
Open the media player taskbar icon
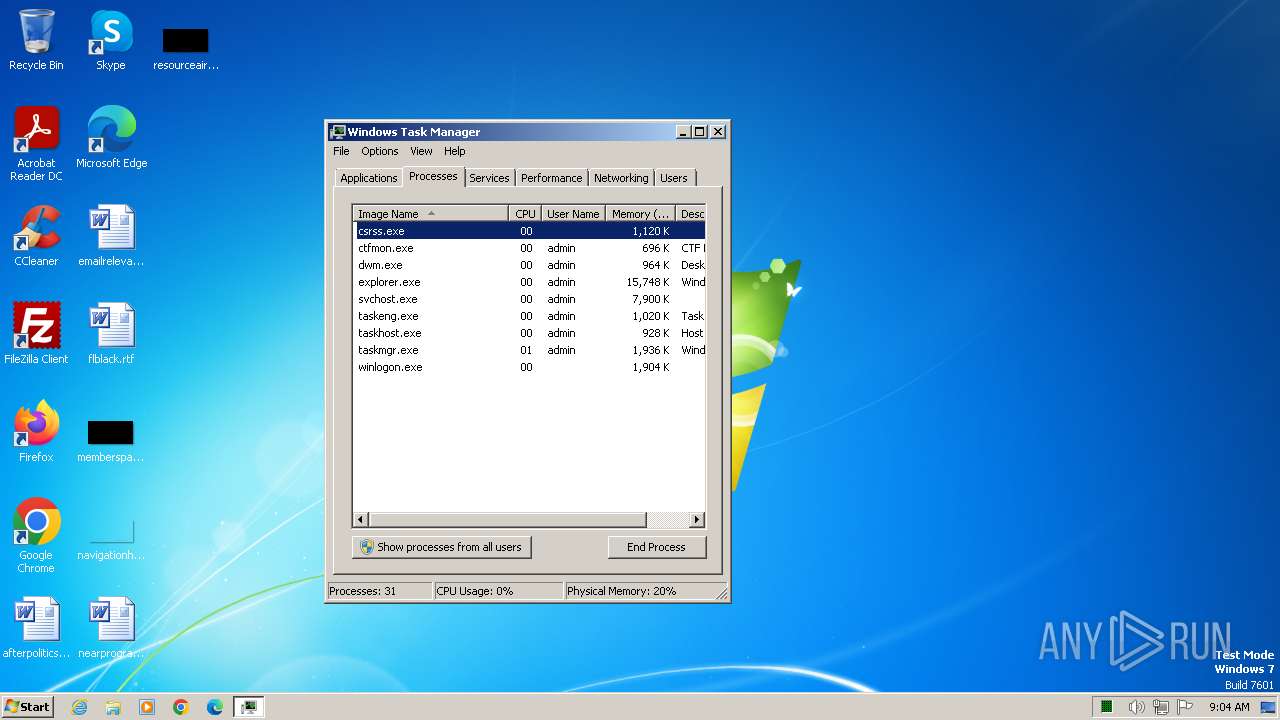(x=147, y=707)
